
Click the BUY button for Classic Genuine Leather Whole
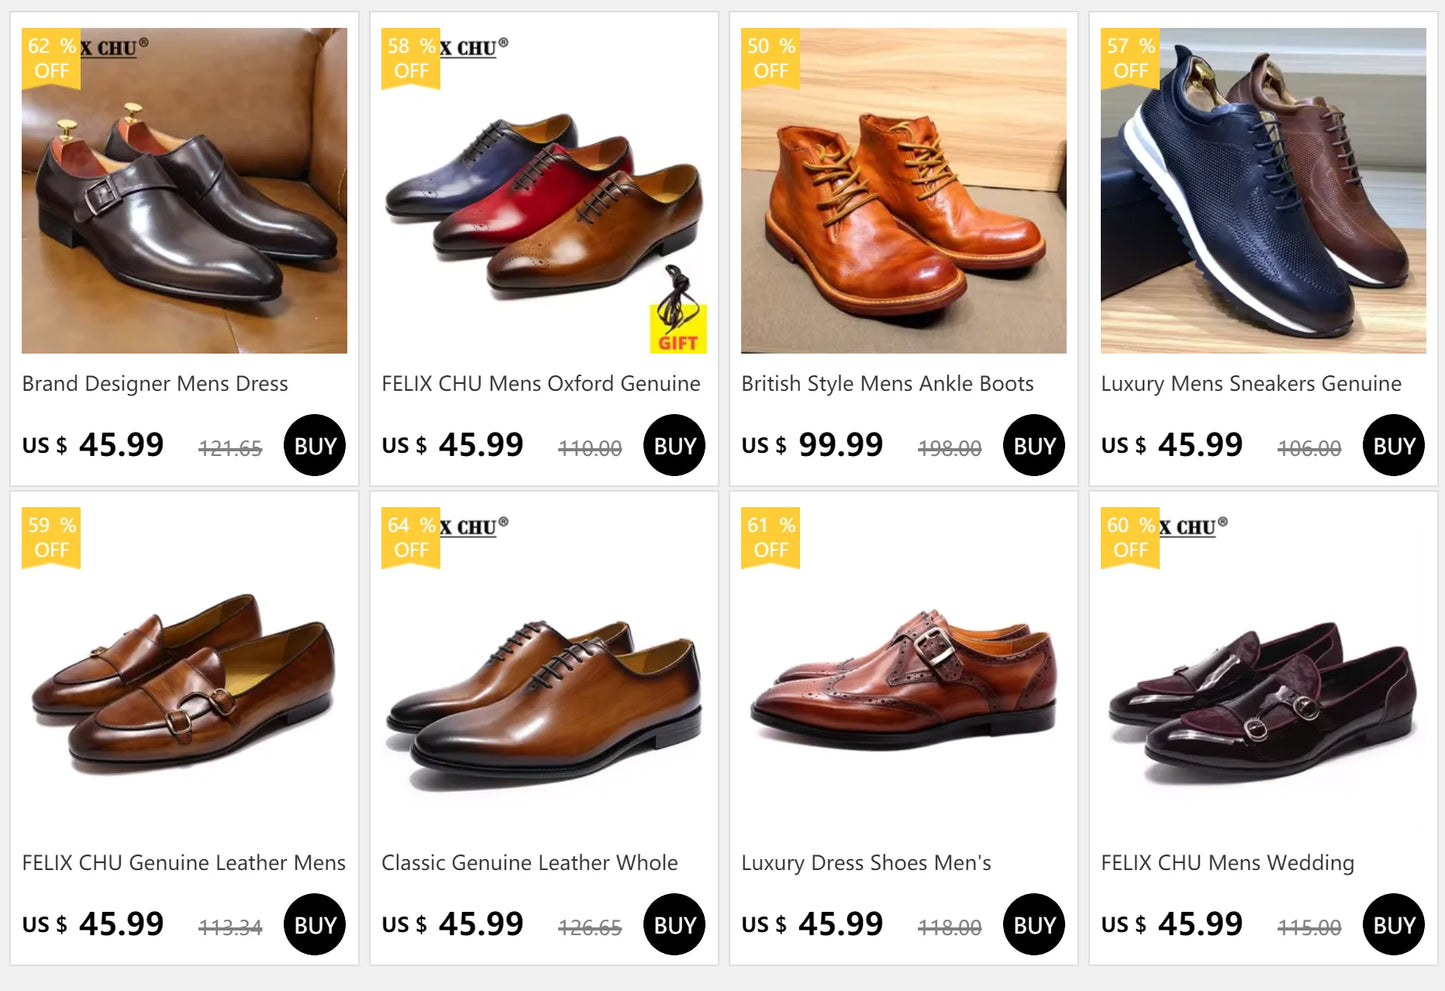pyautogui.click(x=674, y=924)
